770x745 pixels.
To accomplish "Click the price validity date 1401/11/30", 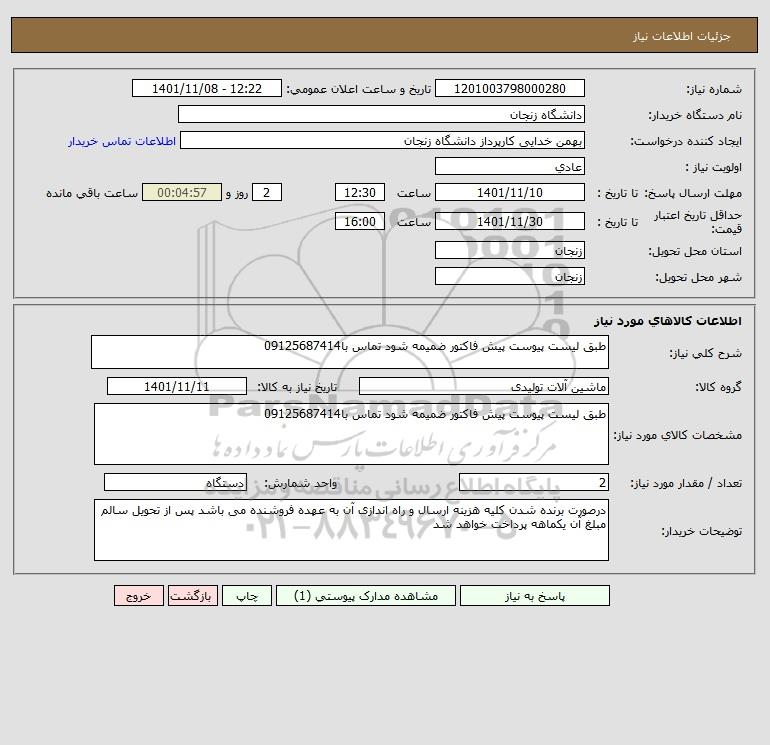I will point(510,221).
